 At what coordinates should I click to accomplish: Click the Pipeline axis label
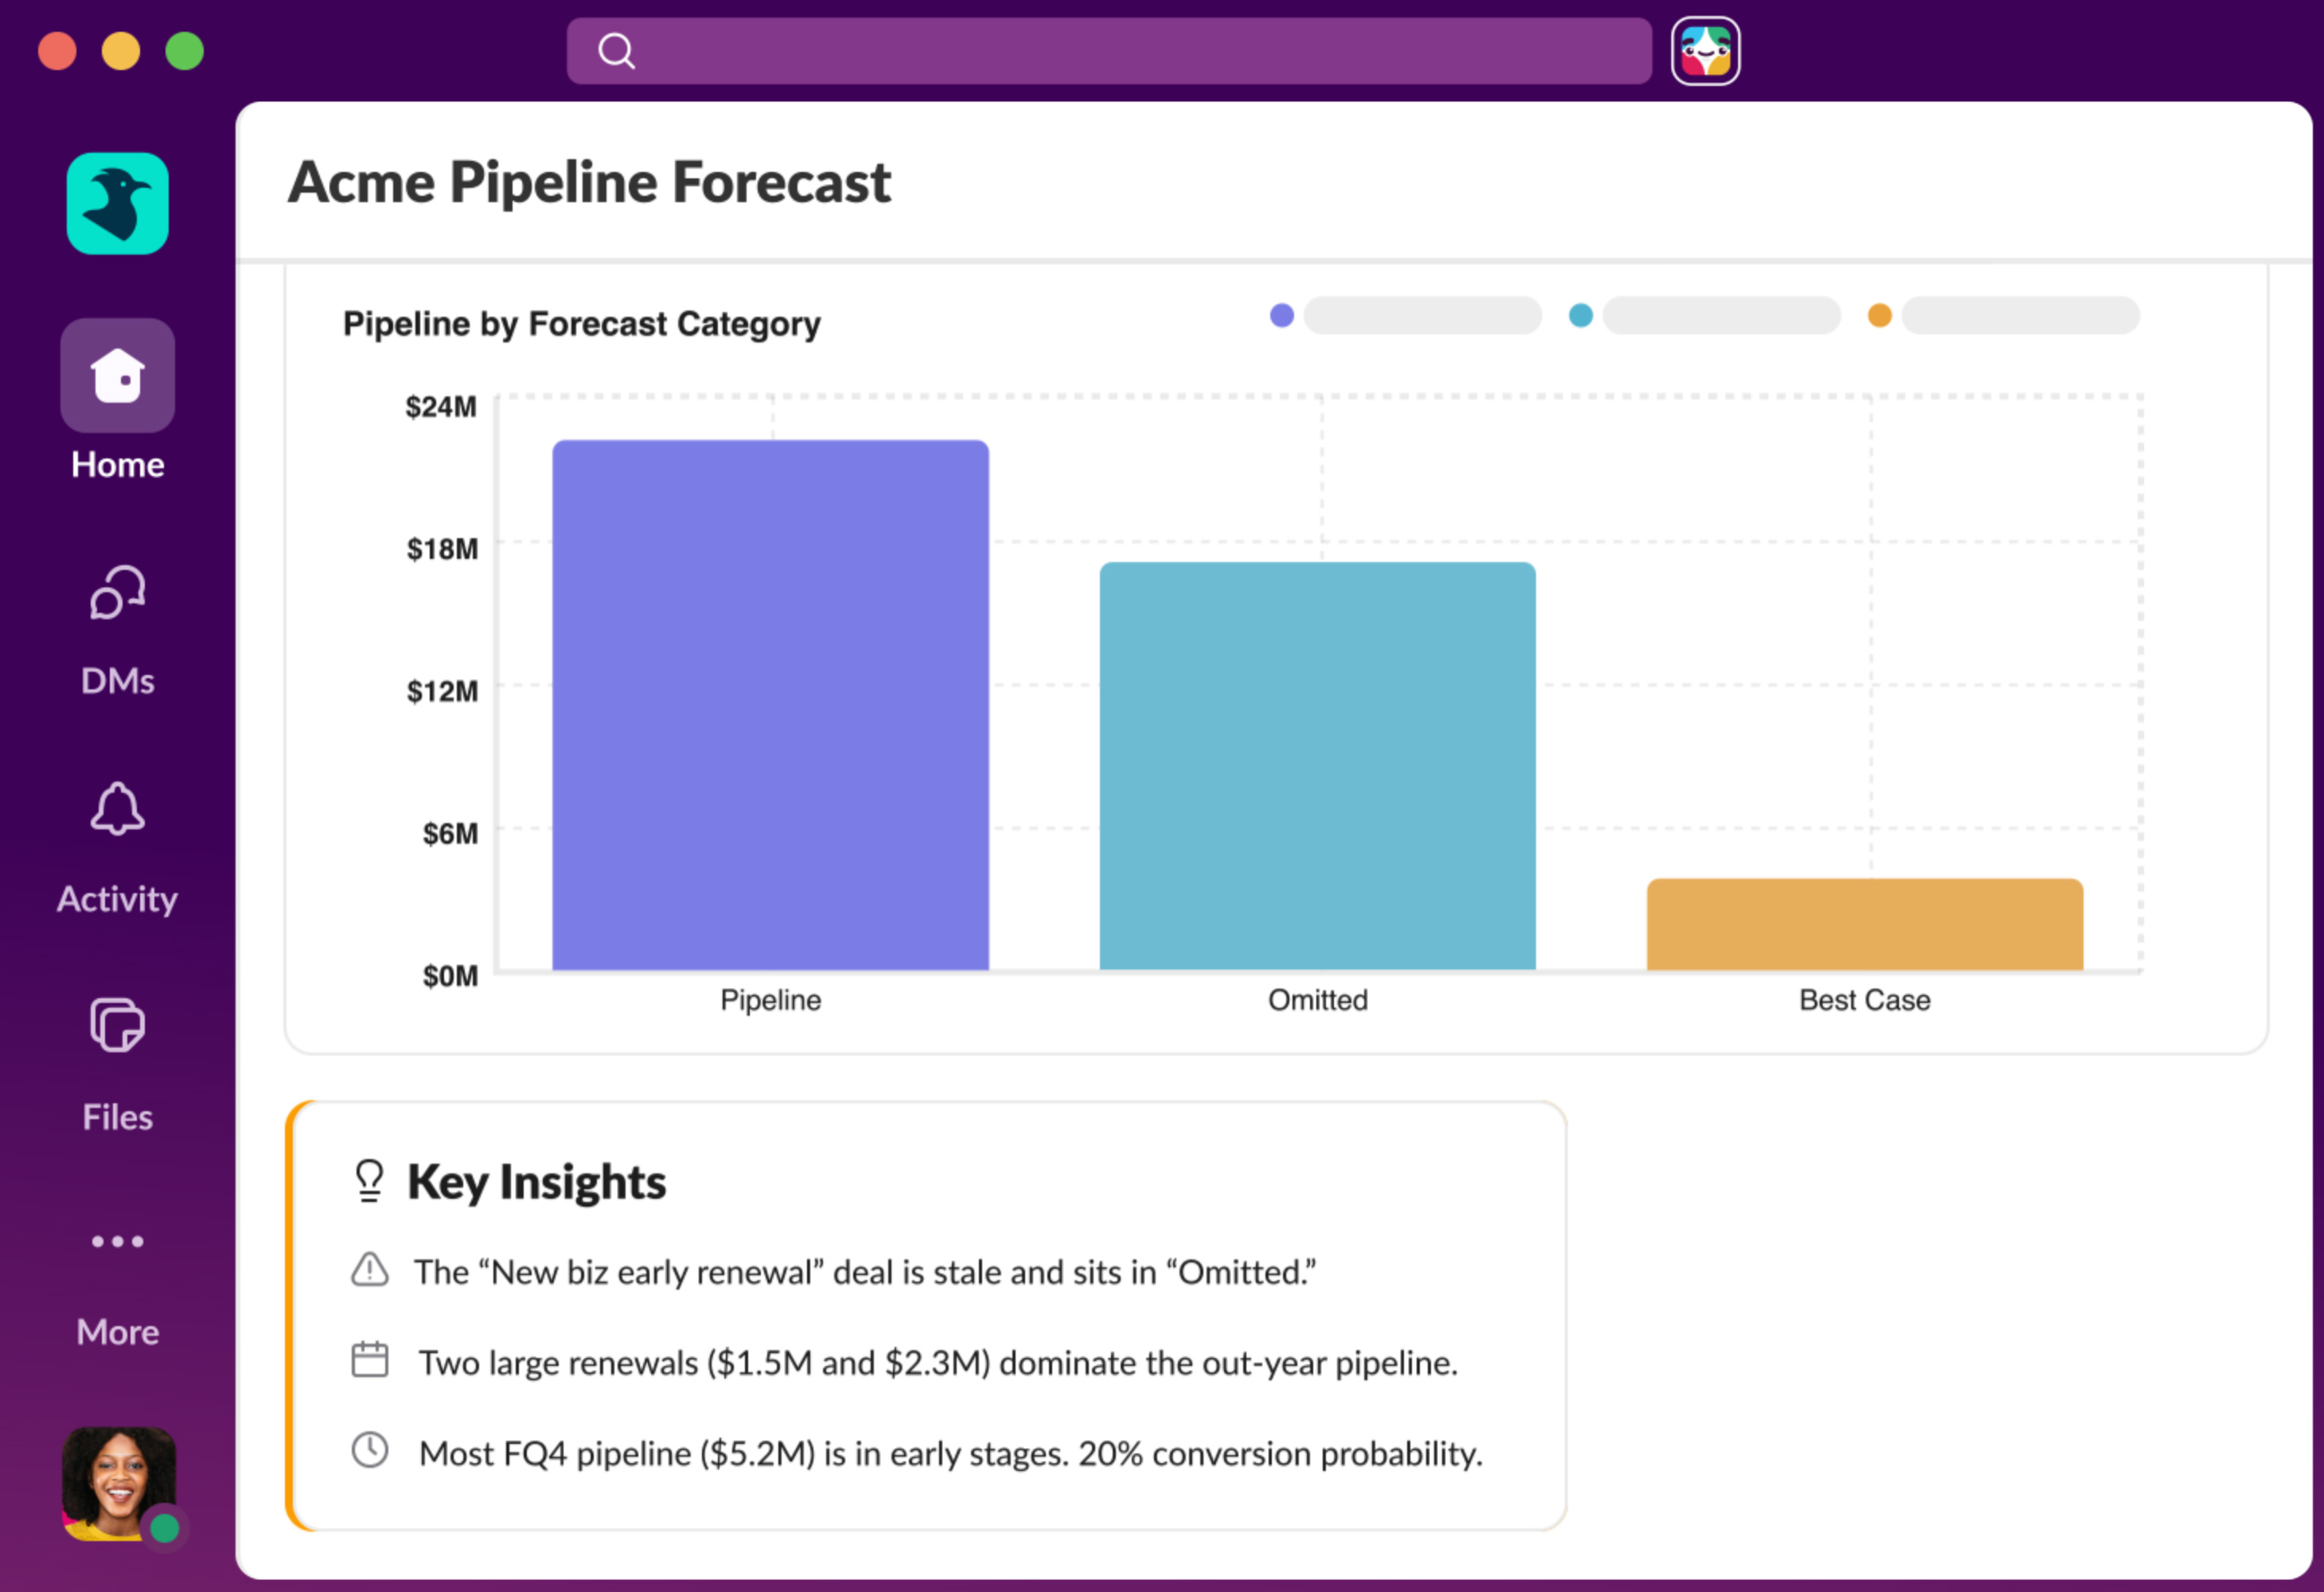(771, 1000)
